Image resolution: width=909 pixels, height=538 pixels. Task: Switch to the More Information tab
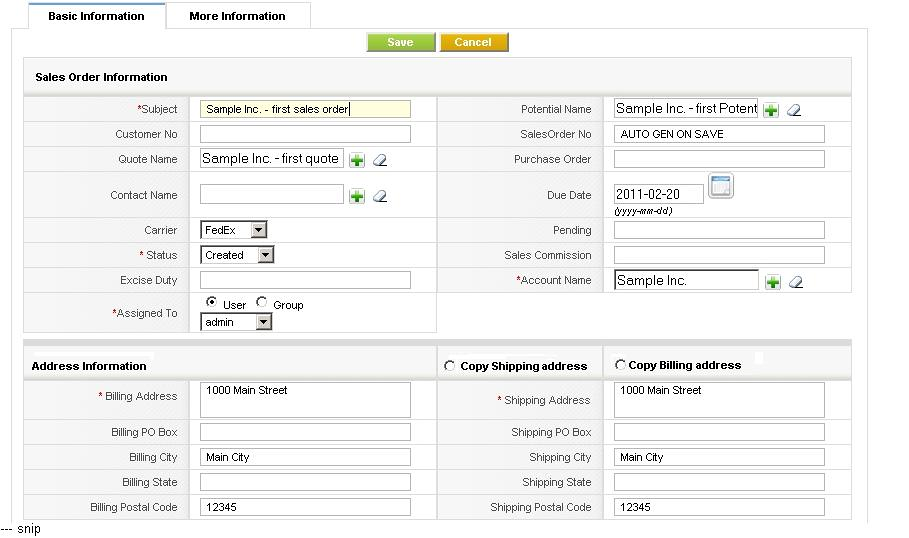tap(237, 16)
